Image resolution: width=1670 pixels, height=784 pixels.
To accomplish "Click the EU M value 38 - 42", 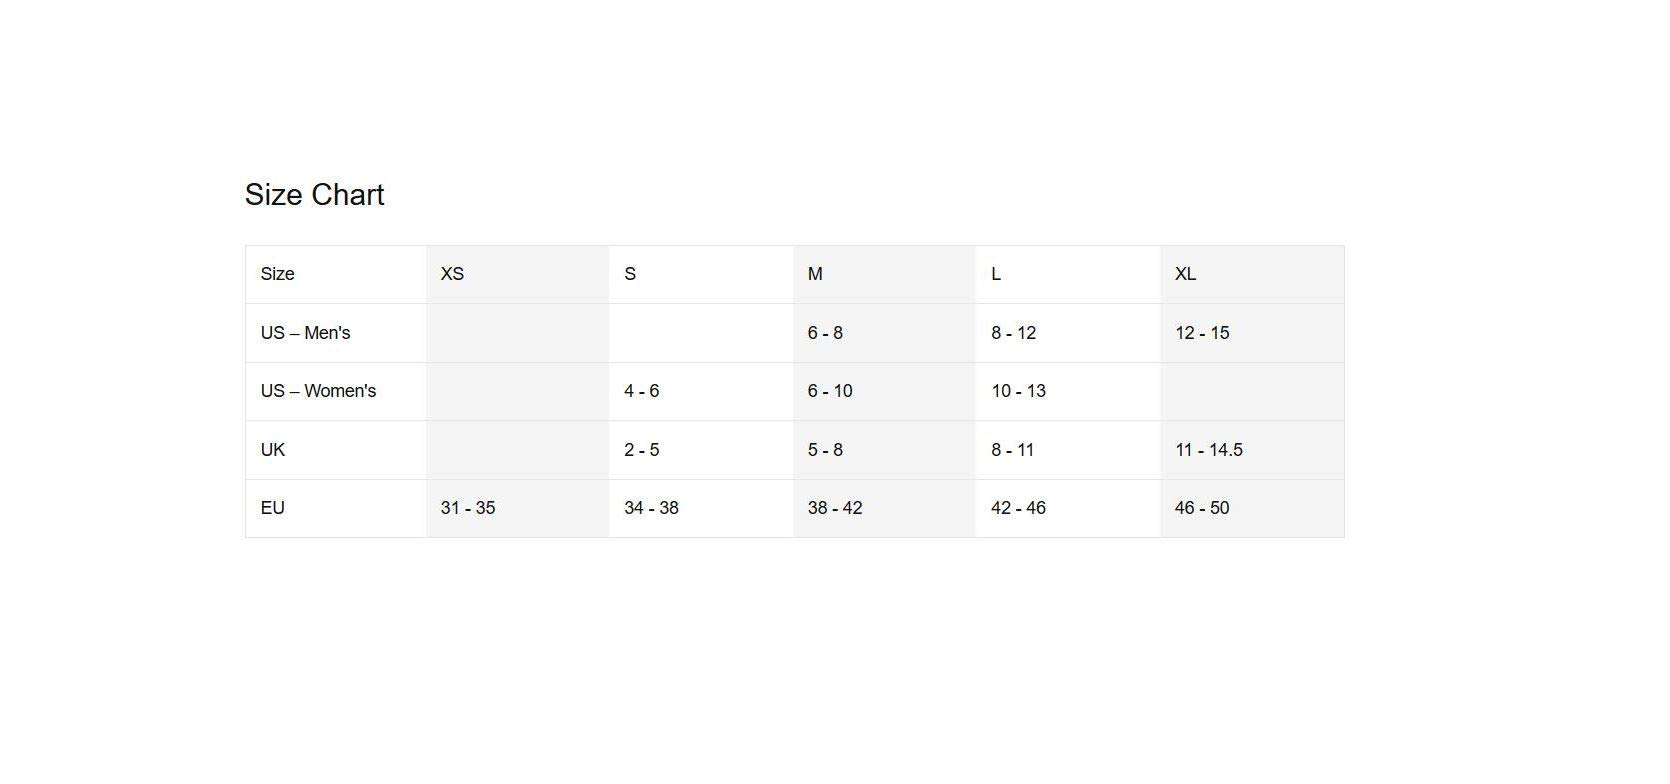I will pyautogui.click(x=835, y=508).
